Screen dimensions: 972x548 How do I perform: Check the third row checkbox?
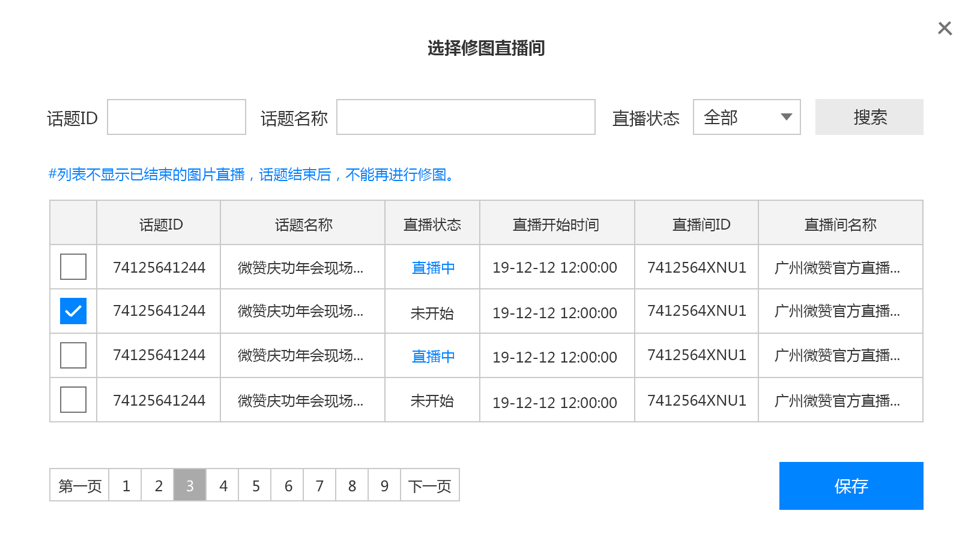click(x=73, y=356)
